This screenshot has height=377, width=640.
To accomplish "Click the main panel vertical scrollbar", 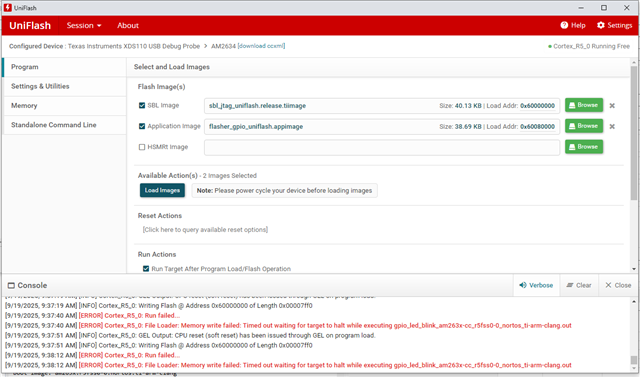I will (x=633, y=133).
